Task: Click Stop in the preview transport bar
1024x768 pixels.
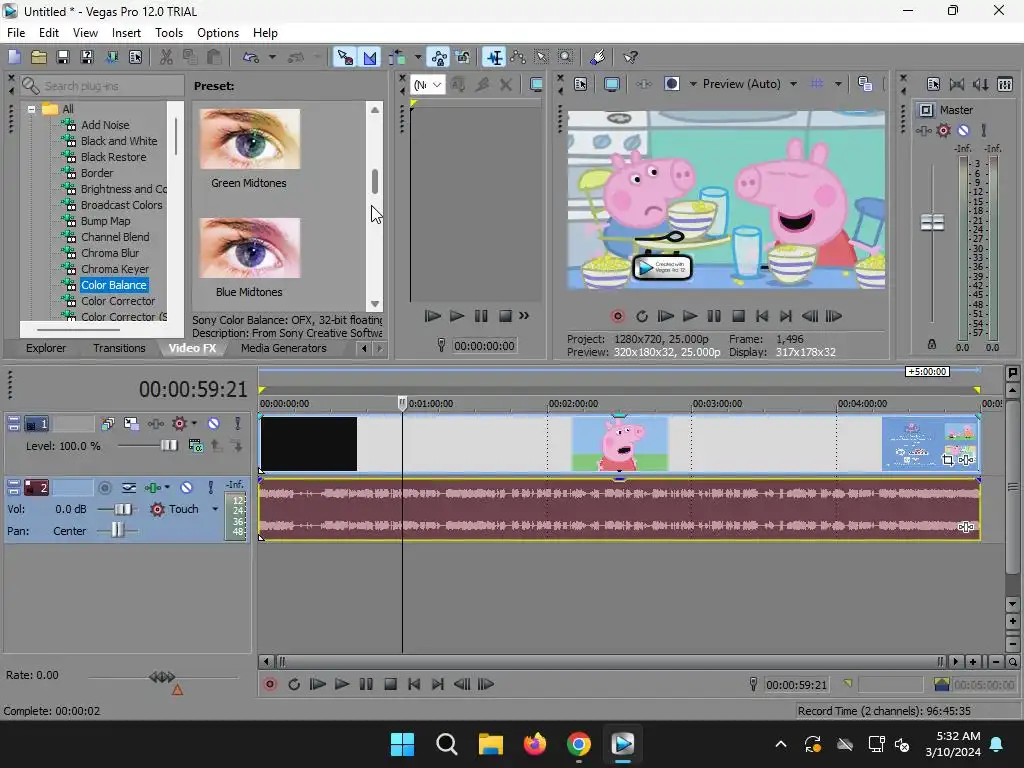Action: coord(738,316)
